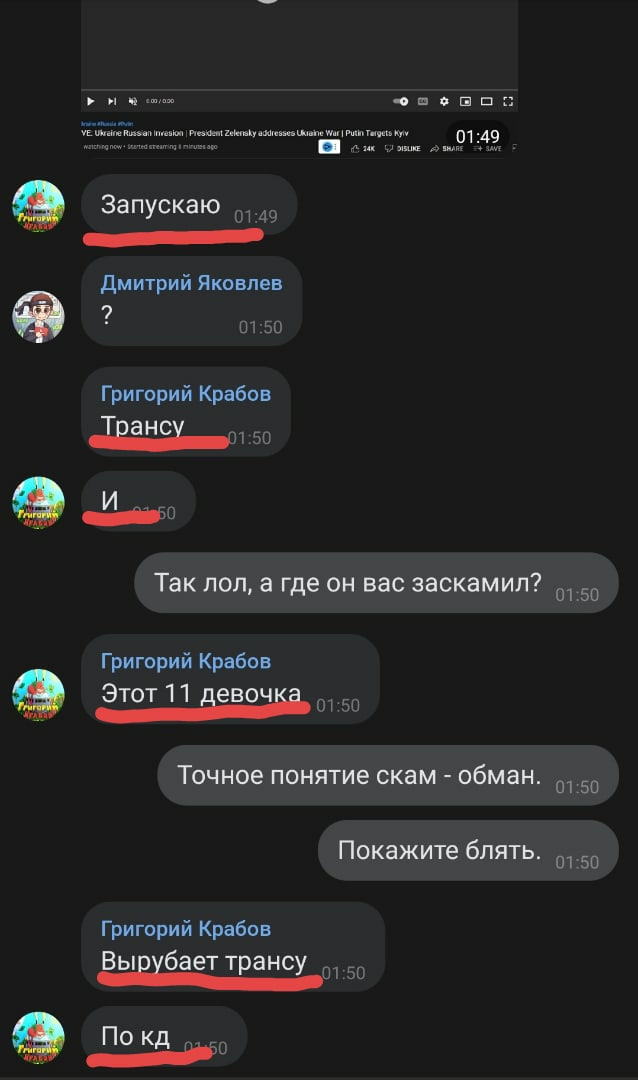Toggle the autoplay switch in the player
The width and height of the screenshot is (638, 1080).
pos(400,101)
